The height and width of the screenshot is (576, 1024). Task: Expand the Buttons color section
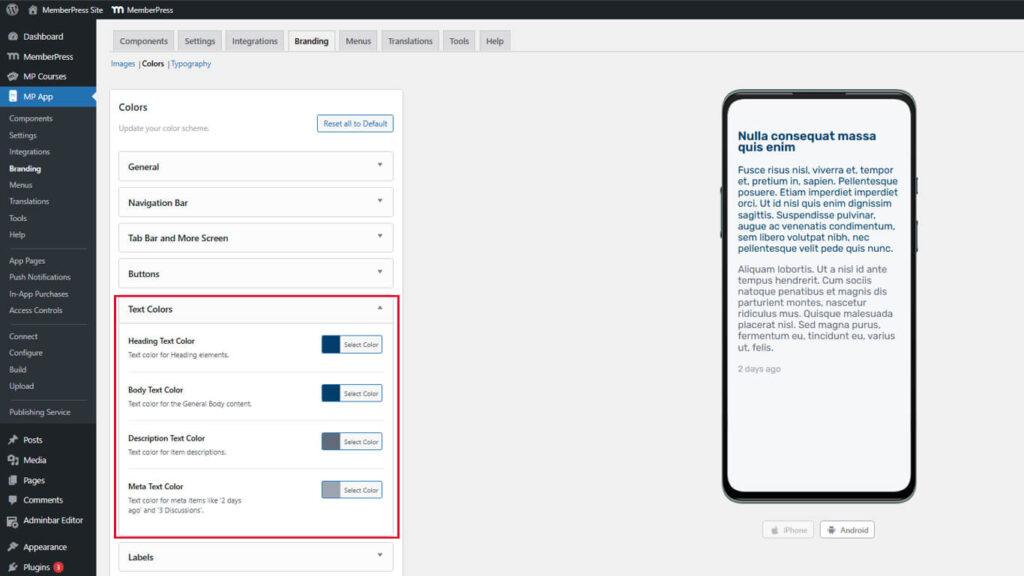click(255, 274)
